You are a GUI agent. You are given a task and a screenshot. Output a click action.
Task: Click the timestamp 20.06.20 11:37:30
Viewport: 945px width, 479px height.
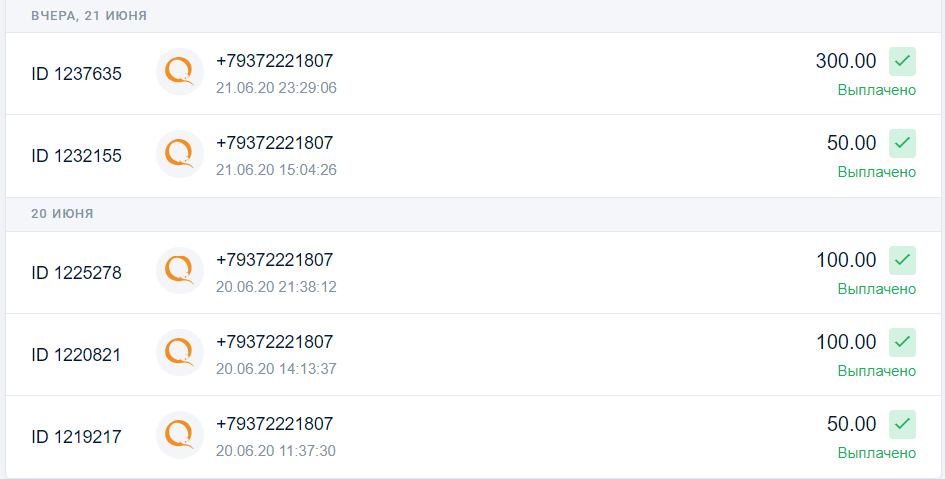[x=276, y=451]
